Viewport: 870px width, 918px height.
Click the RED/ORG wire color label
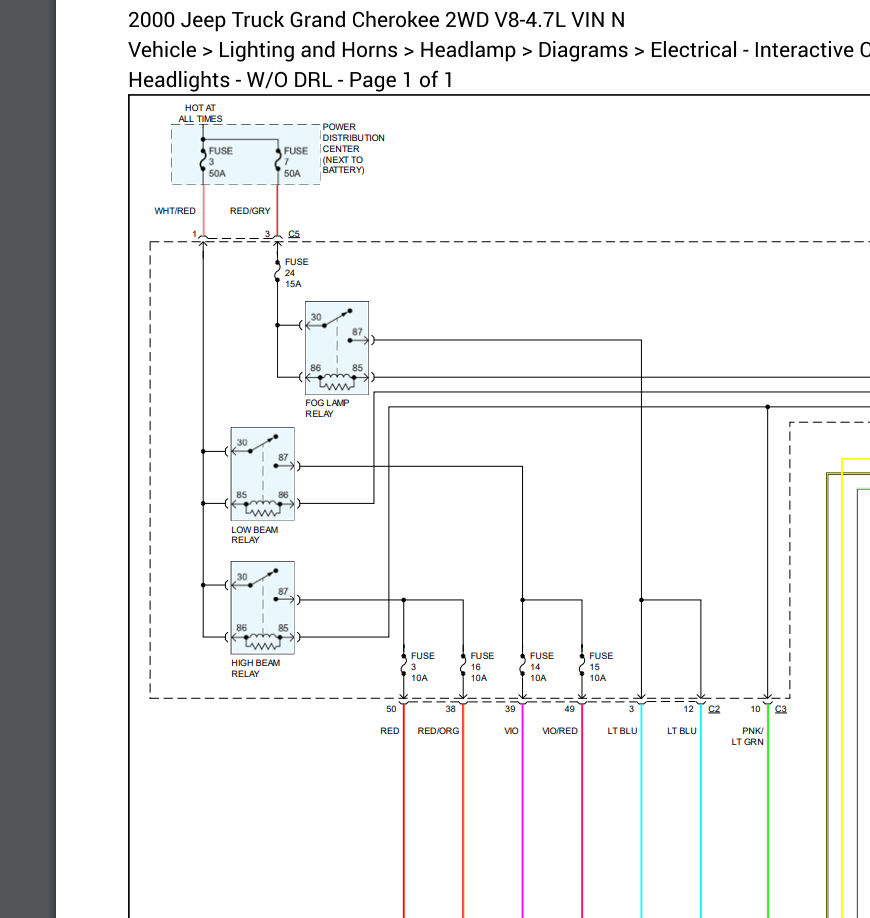point(438,731)
